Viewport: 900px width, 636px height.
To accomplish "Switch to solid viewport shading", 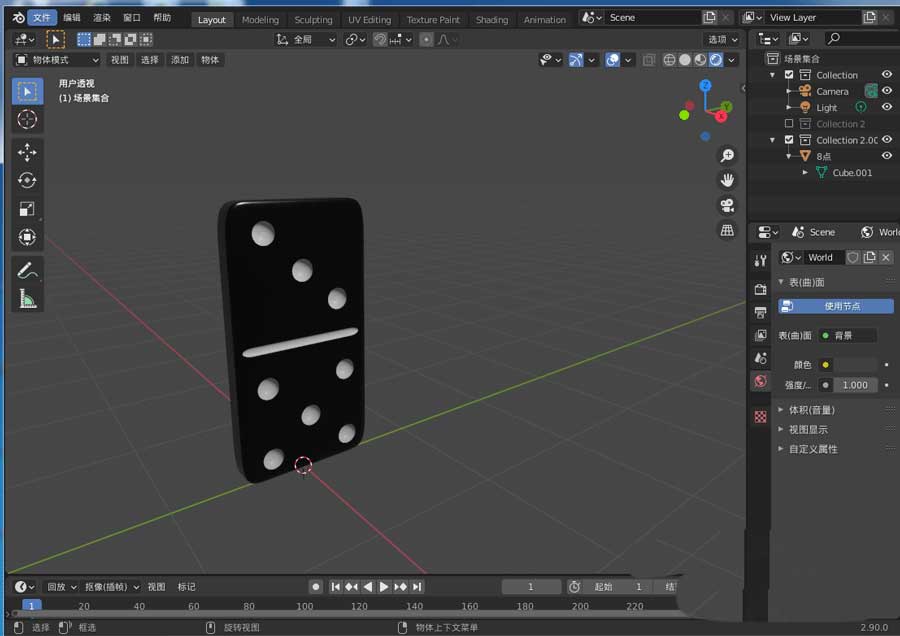I will (x=685, y=60).
